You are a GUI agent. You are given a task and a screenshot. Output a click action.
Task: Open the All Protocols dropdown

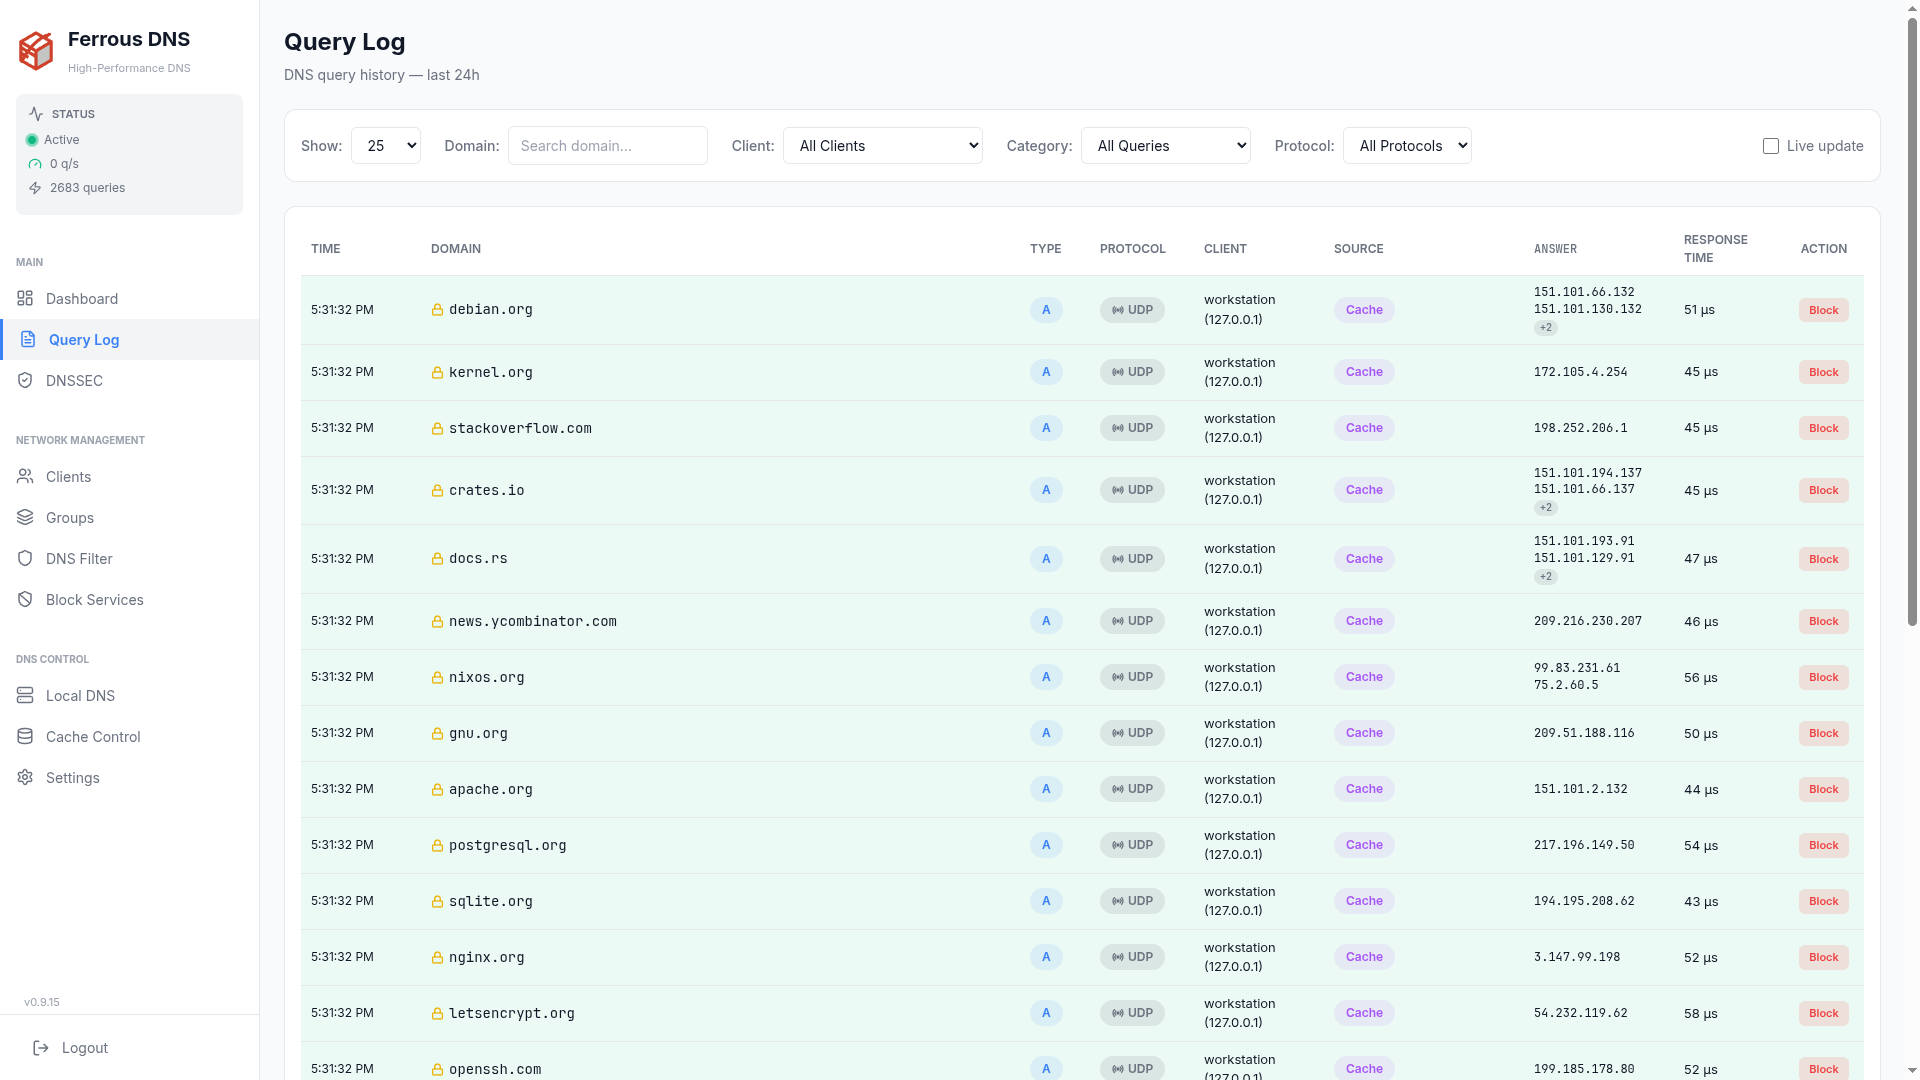1407,146
